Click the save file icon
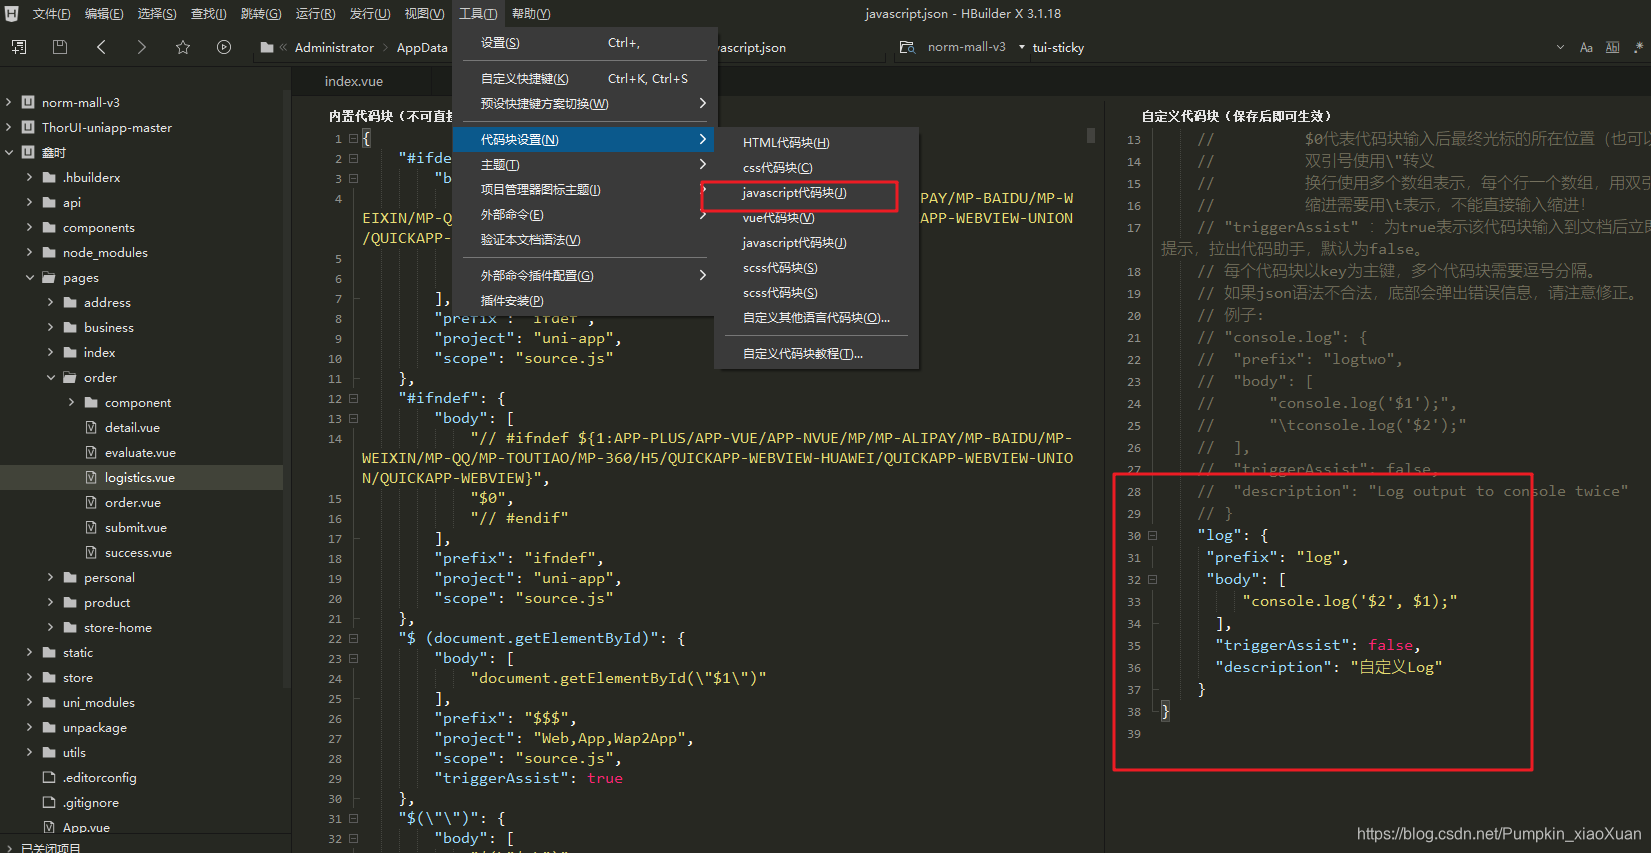Image resolution: width=1651 pixels, height=853 pixels. coord(60,47)
